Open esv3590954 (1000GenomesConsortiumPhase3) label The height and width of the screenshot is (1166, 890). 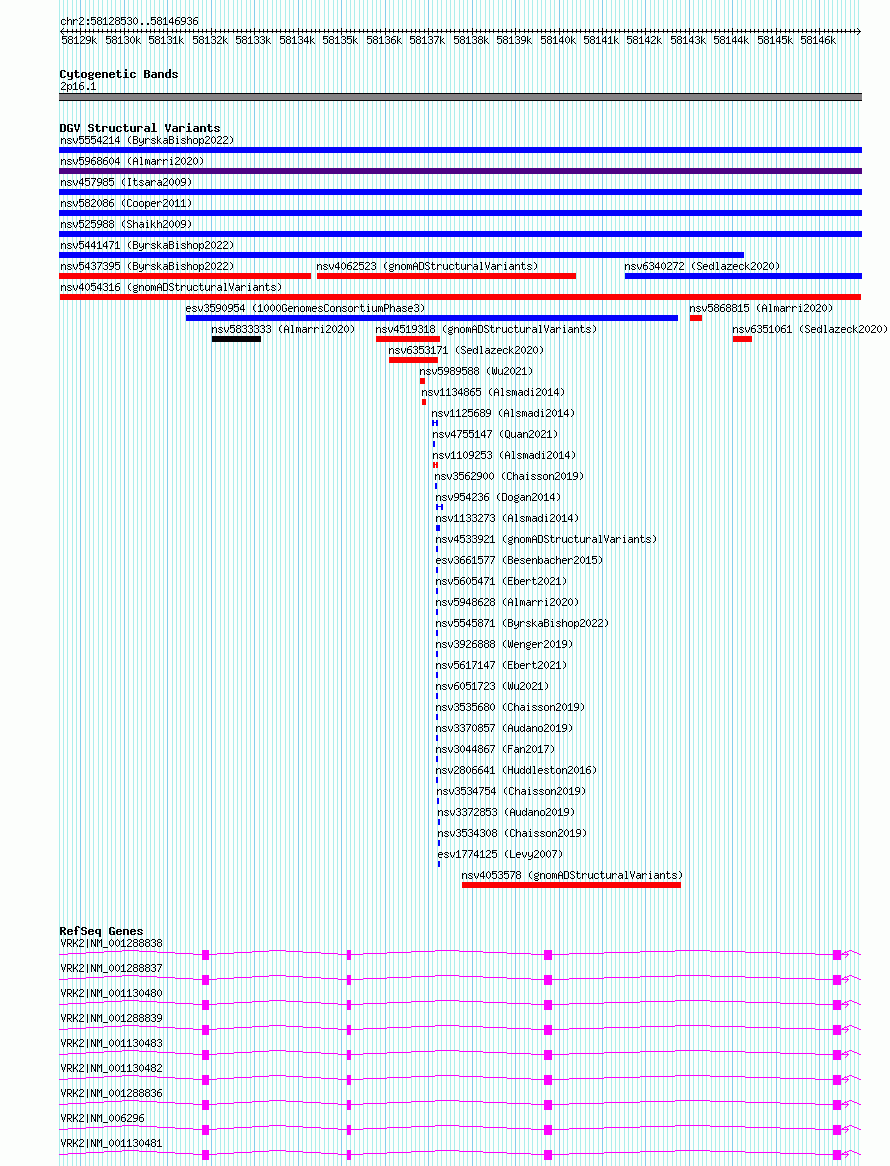coord(306,308)
